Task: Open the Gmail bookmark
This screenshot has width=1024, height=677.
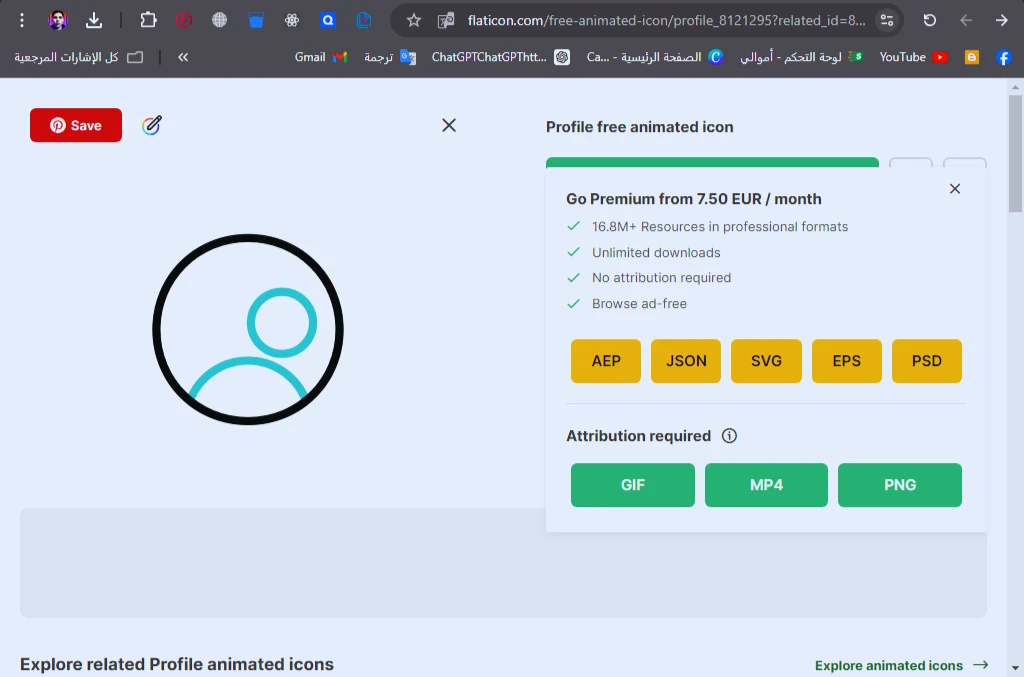Action: pyautogui.click(x=321, y=57)
